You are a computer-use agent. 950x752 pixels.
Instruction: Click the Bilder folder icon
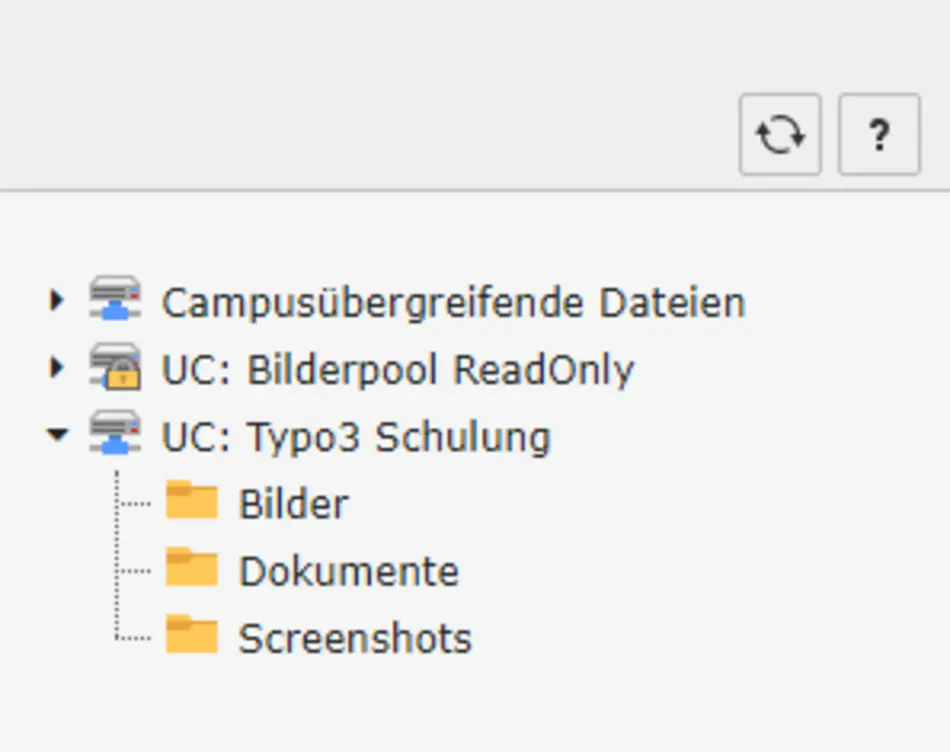(x=191, y=501)
